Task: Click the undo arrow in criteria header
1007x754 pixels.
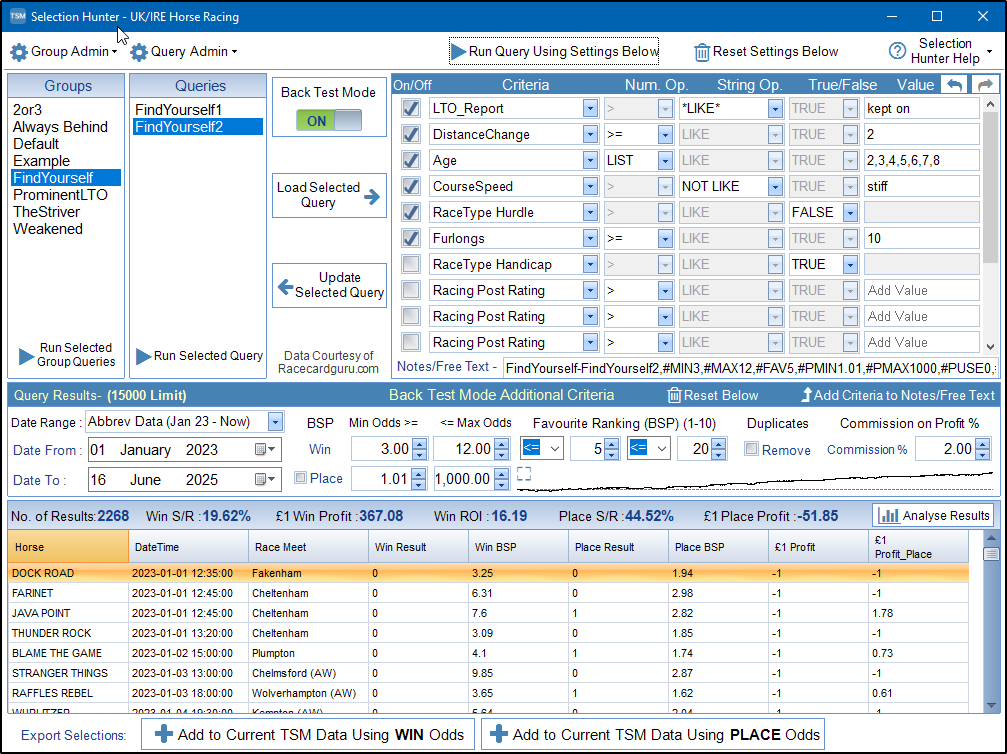Action: tap(955, 86)
